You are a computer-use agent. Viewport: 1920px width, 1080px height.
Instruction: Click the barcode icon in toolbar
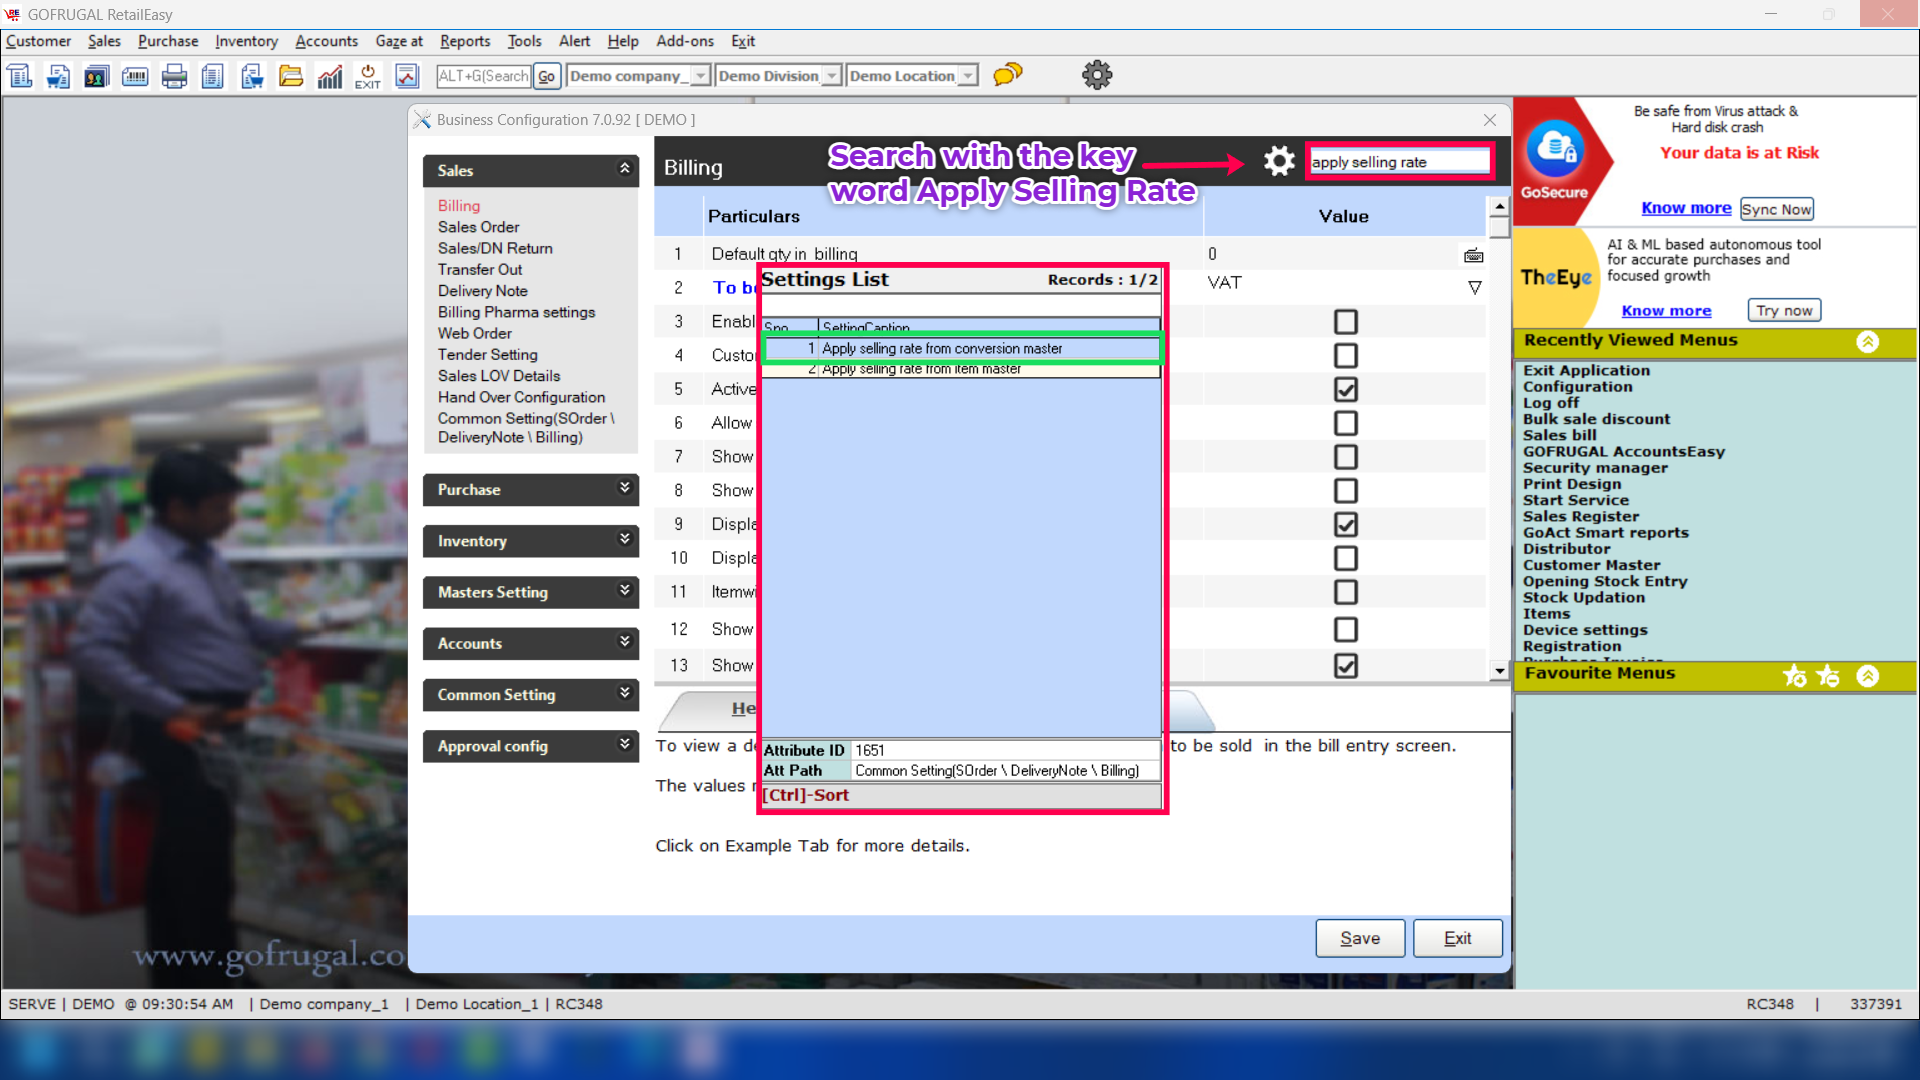click(x=135, y=76)
